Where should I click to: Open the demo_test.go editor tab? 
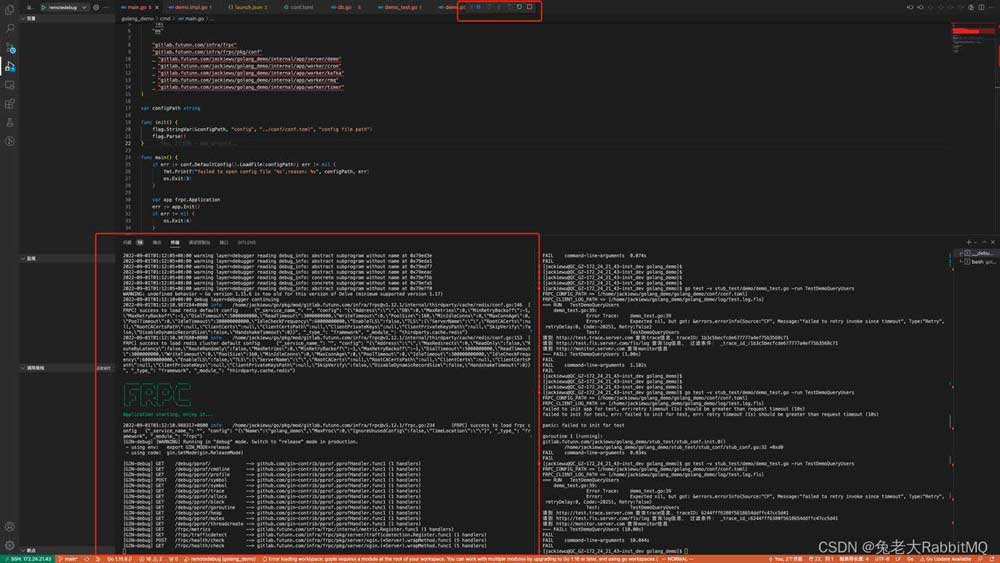402,6
